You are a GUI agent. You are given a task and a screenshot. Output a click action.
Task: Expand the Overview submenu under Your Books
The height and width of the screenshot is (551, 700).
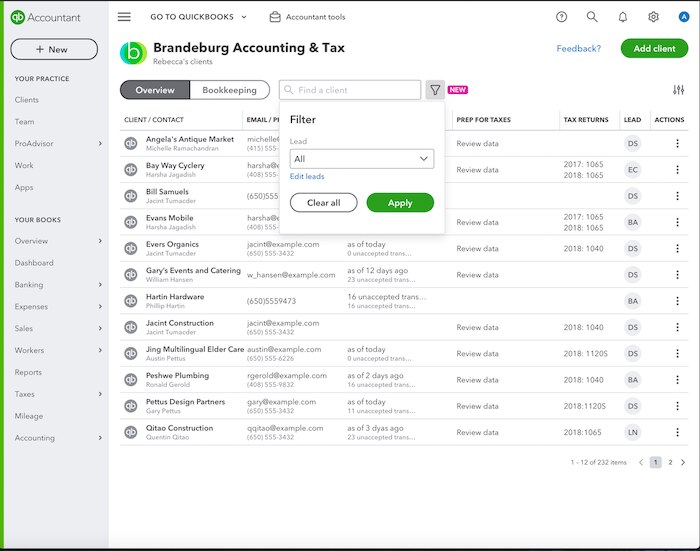[x=100, y=241]
